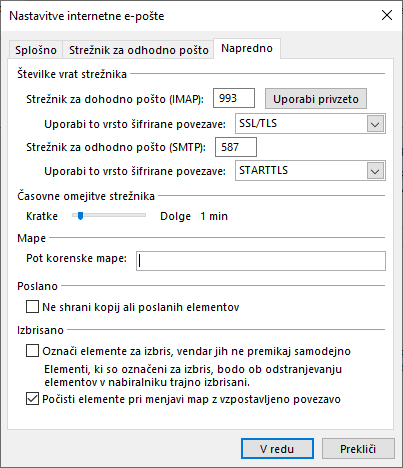The height and width of the screenshot is (468, 403).
Task: Check Označi elemente za izbris checkbox
Action: pos(32,351)
